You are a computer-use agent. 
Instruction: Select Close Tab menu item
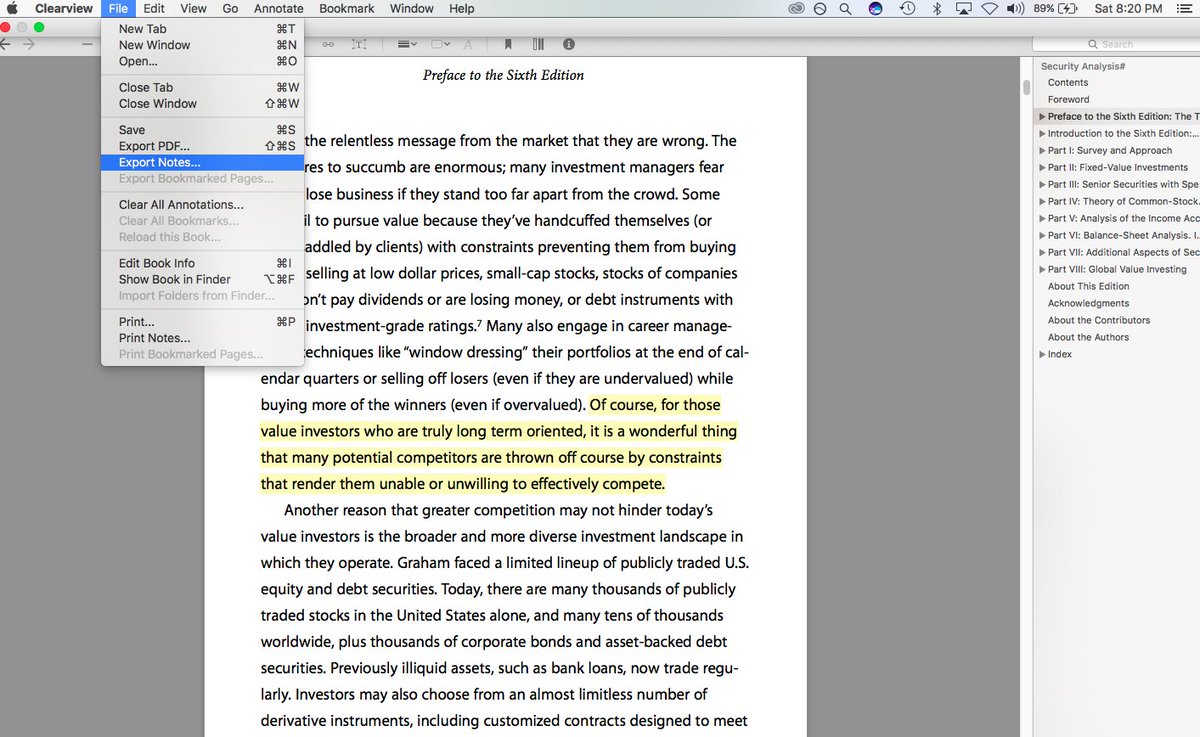tap(203, 87)
